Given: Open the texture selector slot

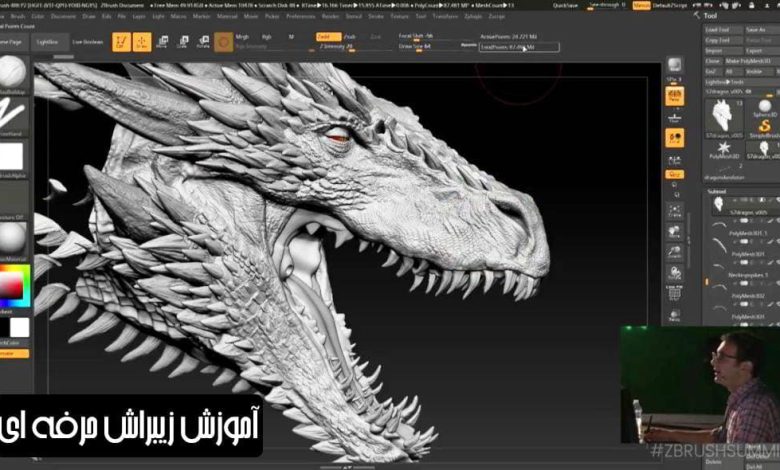Looking at the screenshot, I should [x=13, y=198].
